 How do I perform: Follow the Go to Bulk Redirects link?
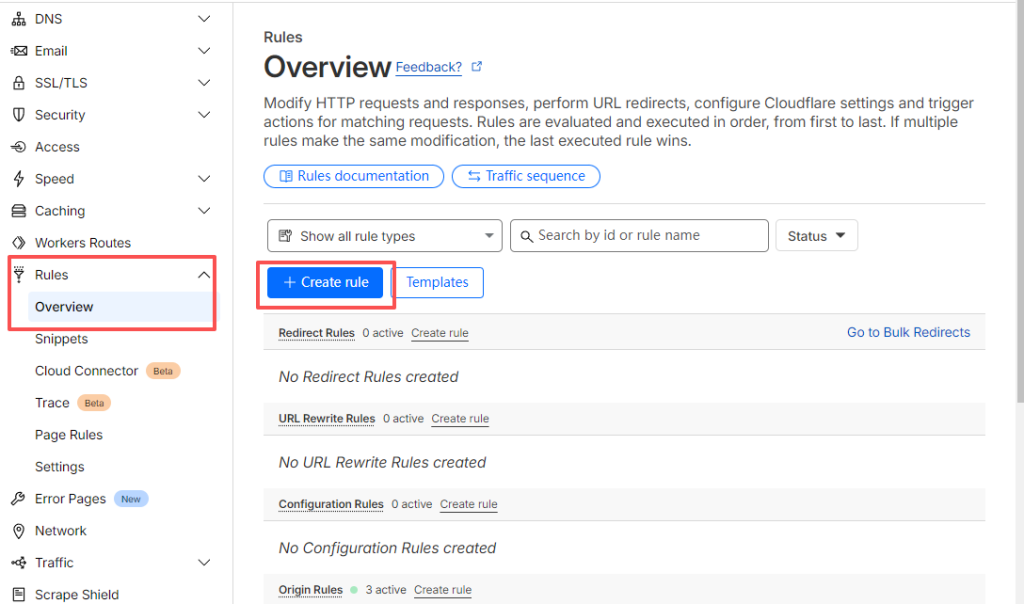point(908,332)
